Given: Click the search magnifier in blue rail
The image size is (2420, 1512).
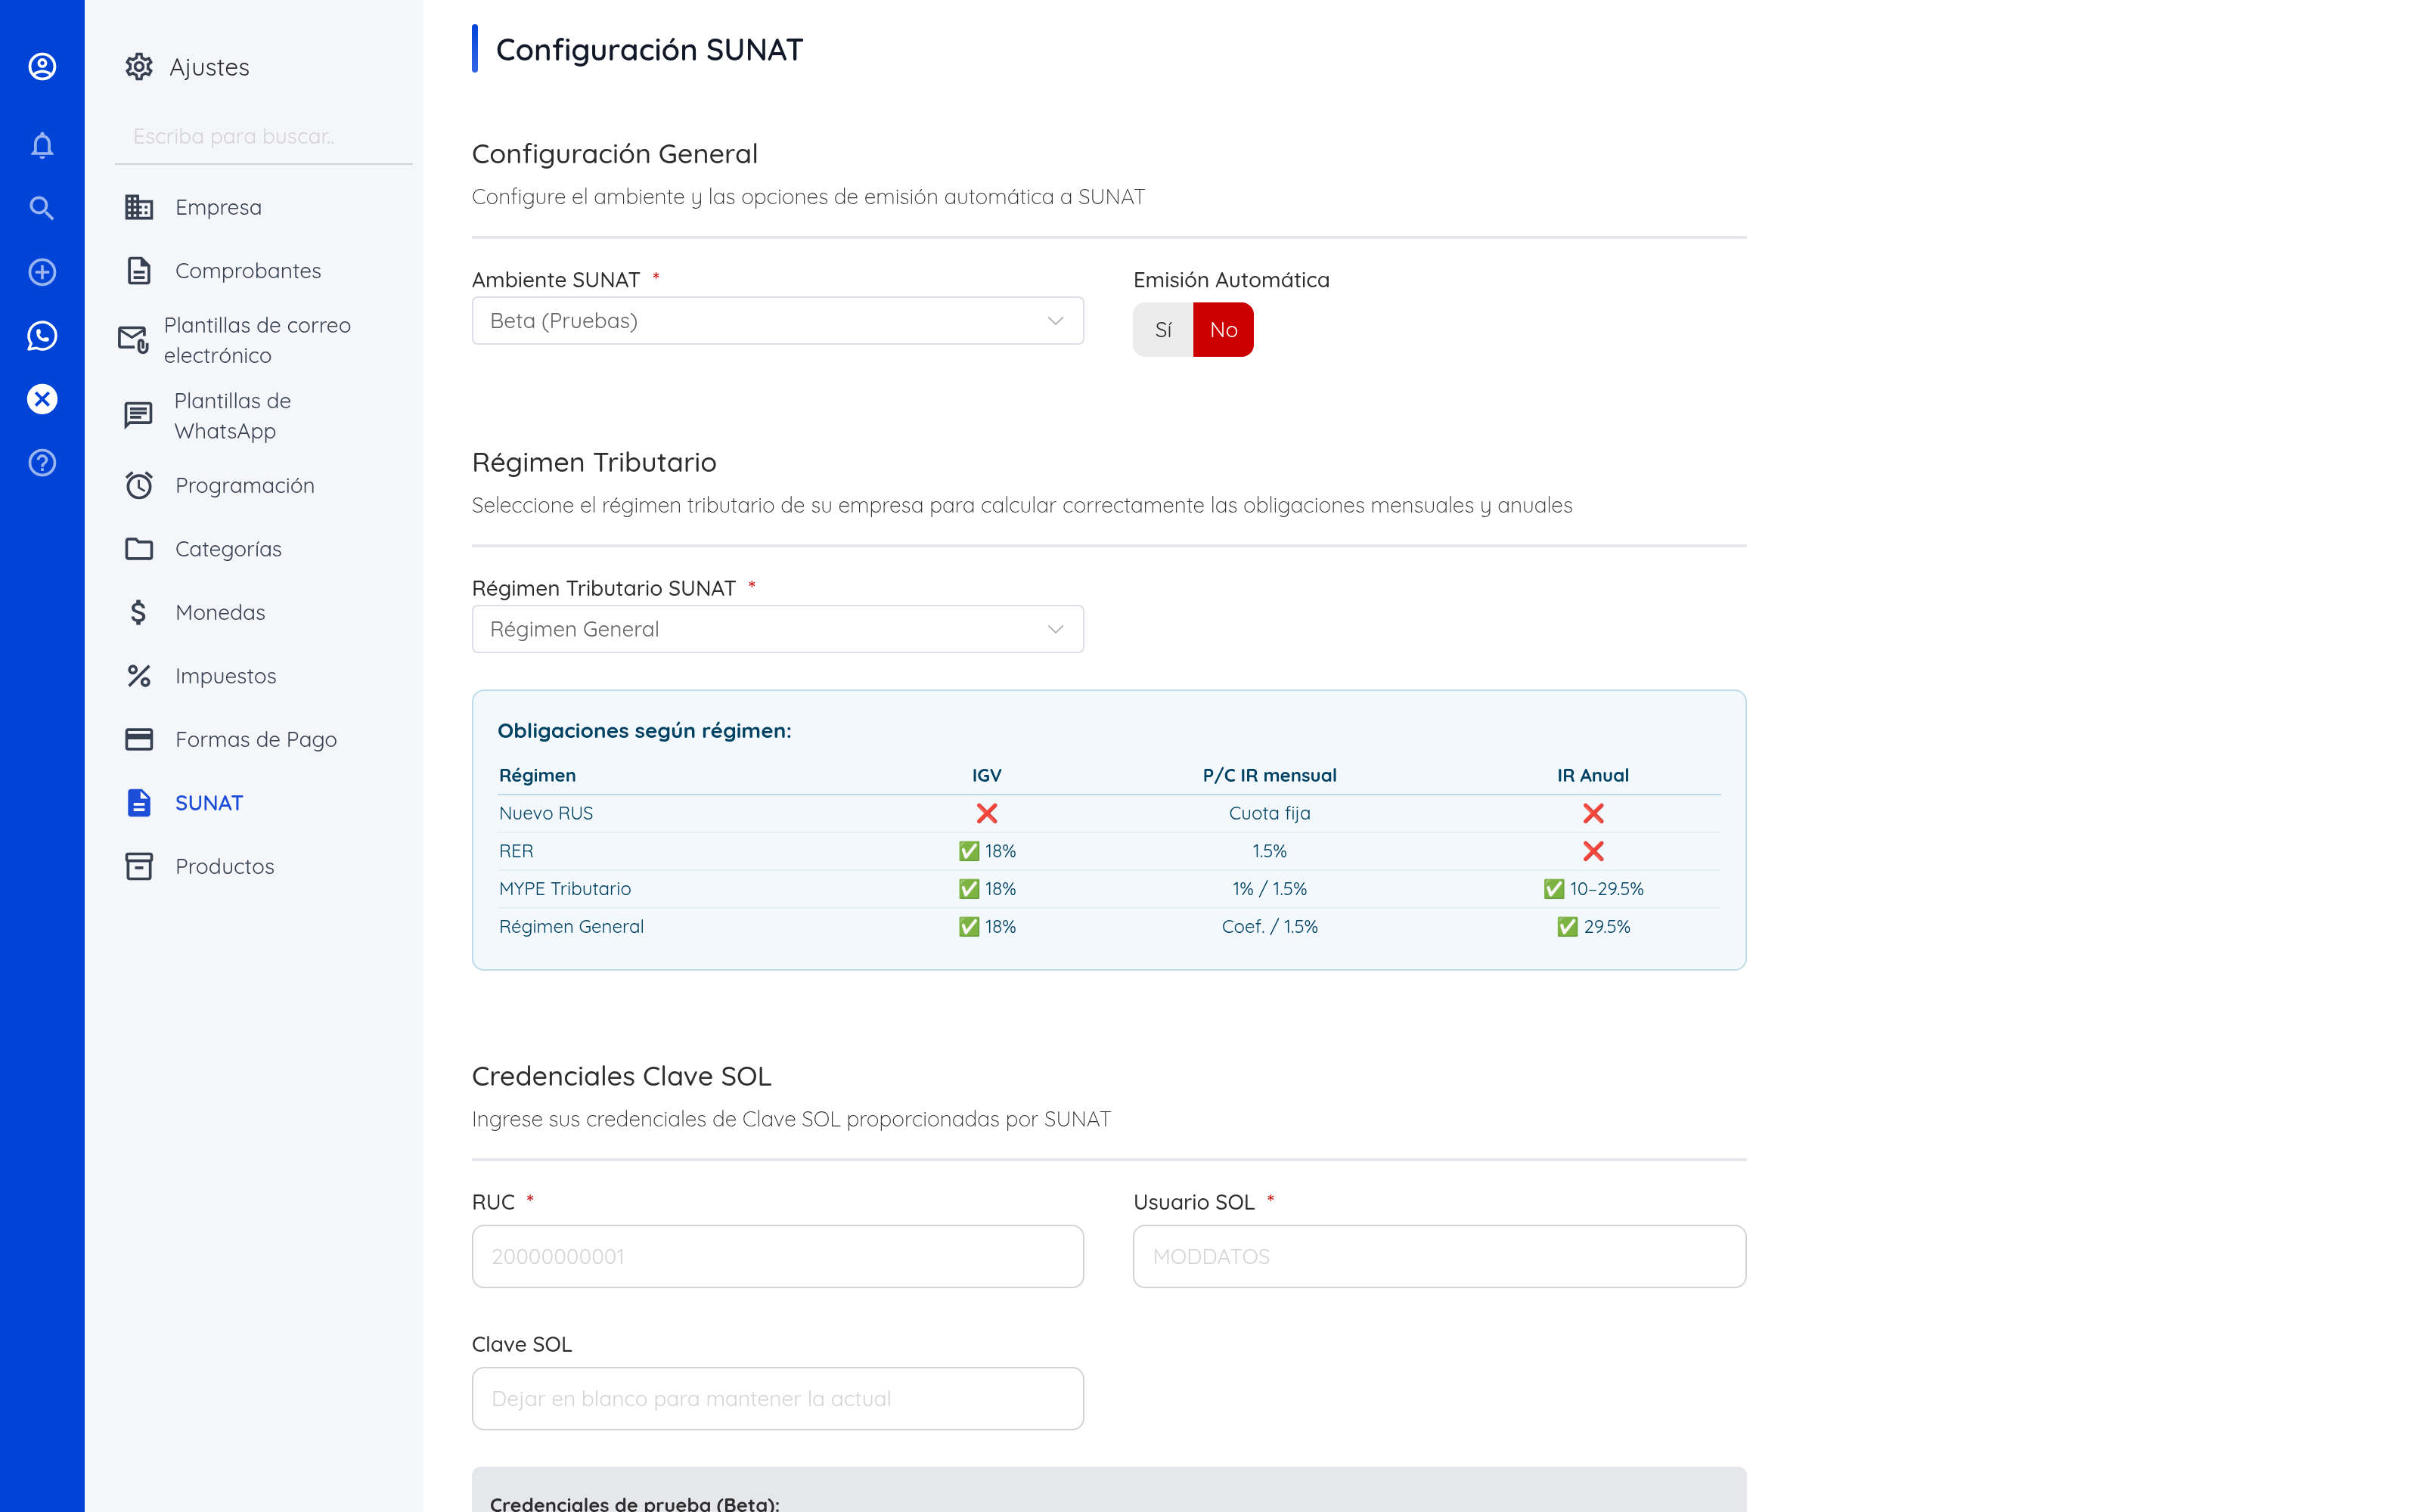Looking at the screenshot, I should tap(42, 208).
